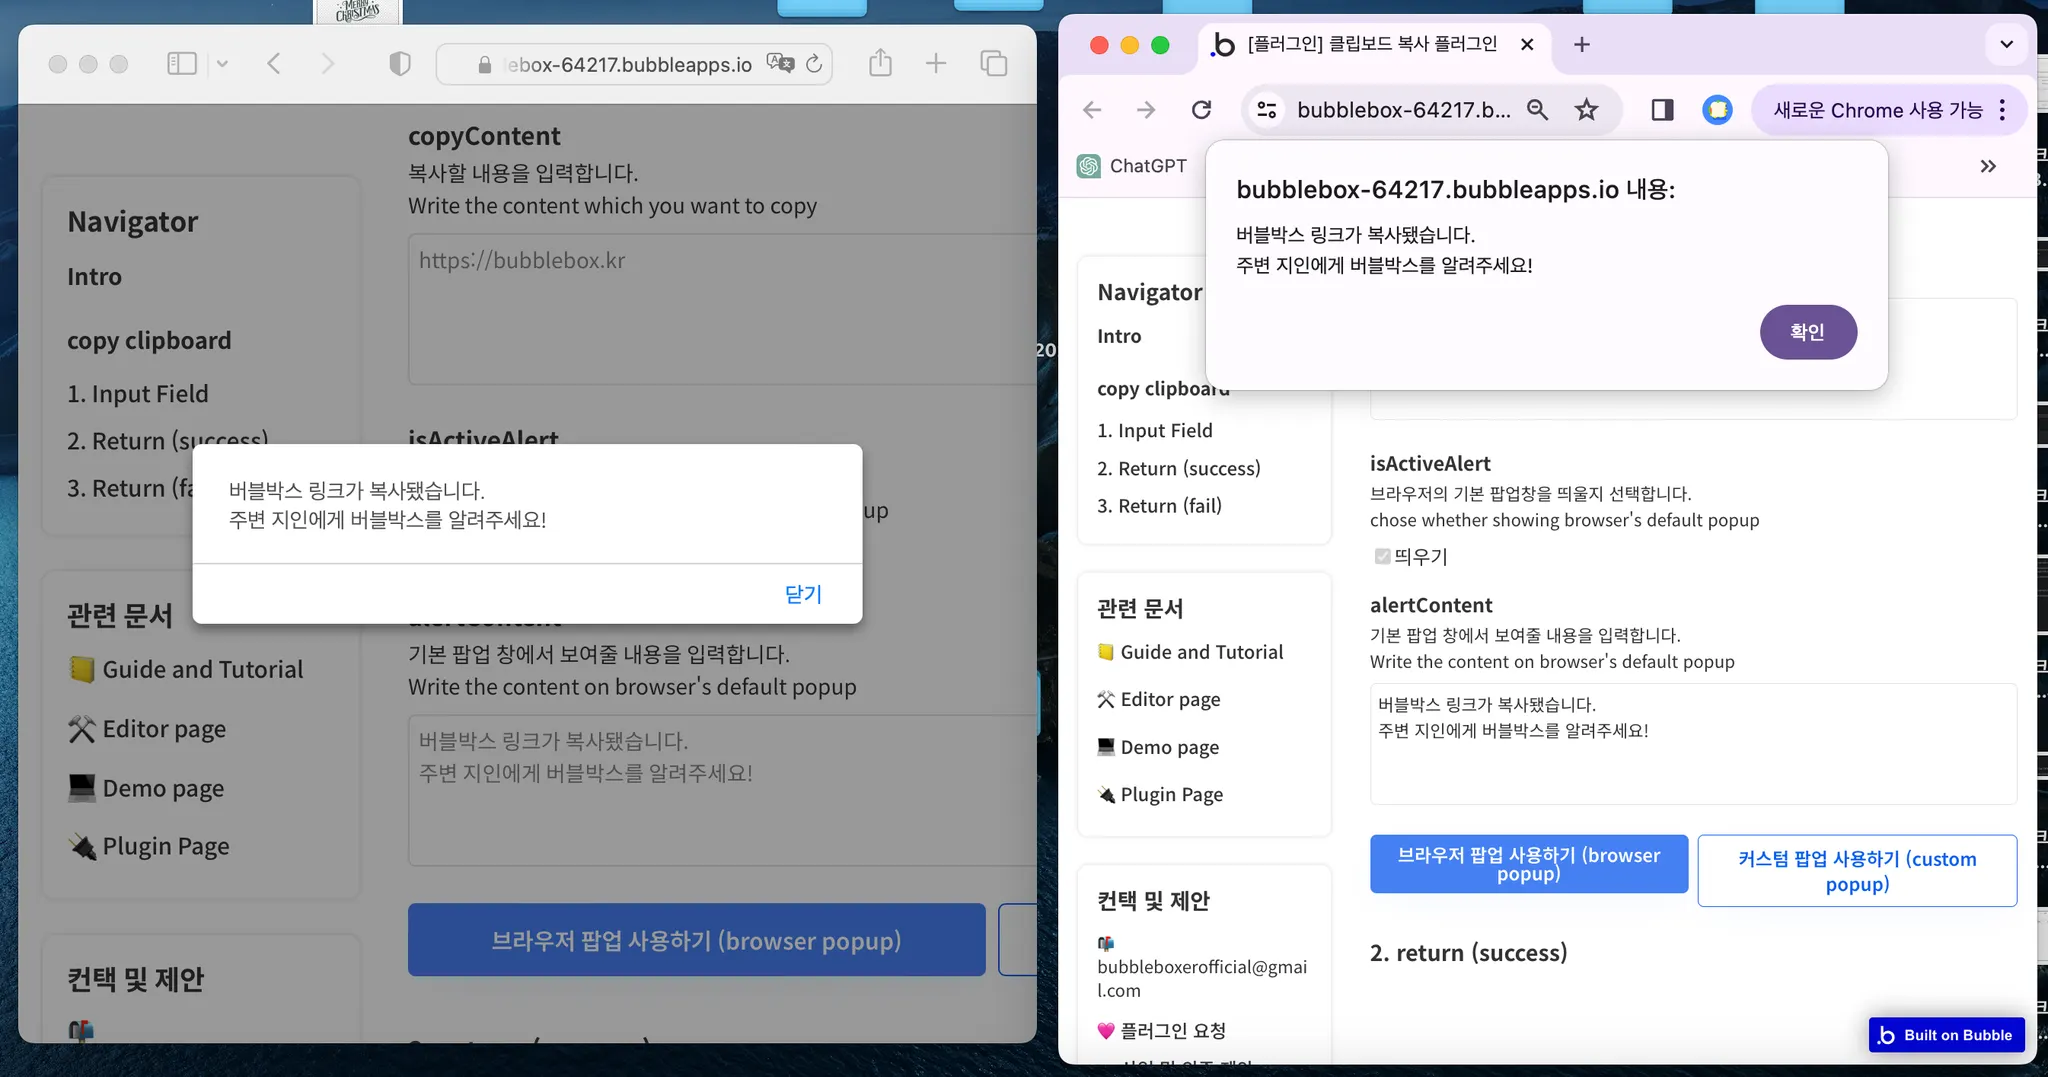Open a new Chrome tab
The image size is (2048, 1077).
click(x=1582, y=44)
